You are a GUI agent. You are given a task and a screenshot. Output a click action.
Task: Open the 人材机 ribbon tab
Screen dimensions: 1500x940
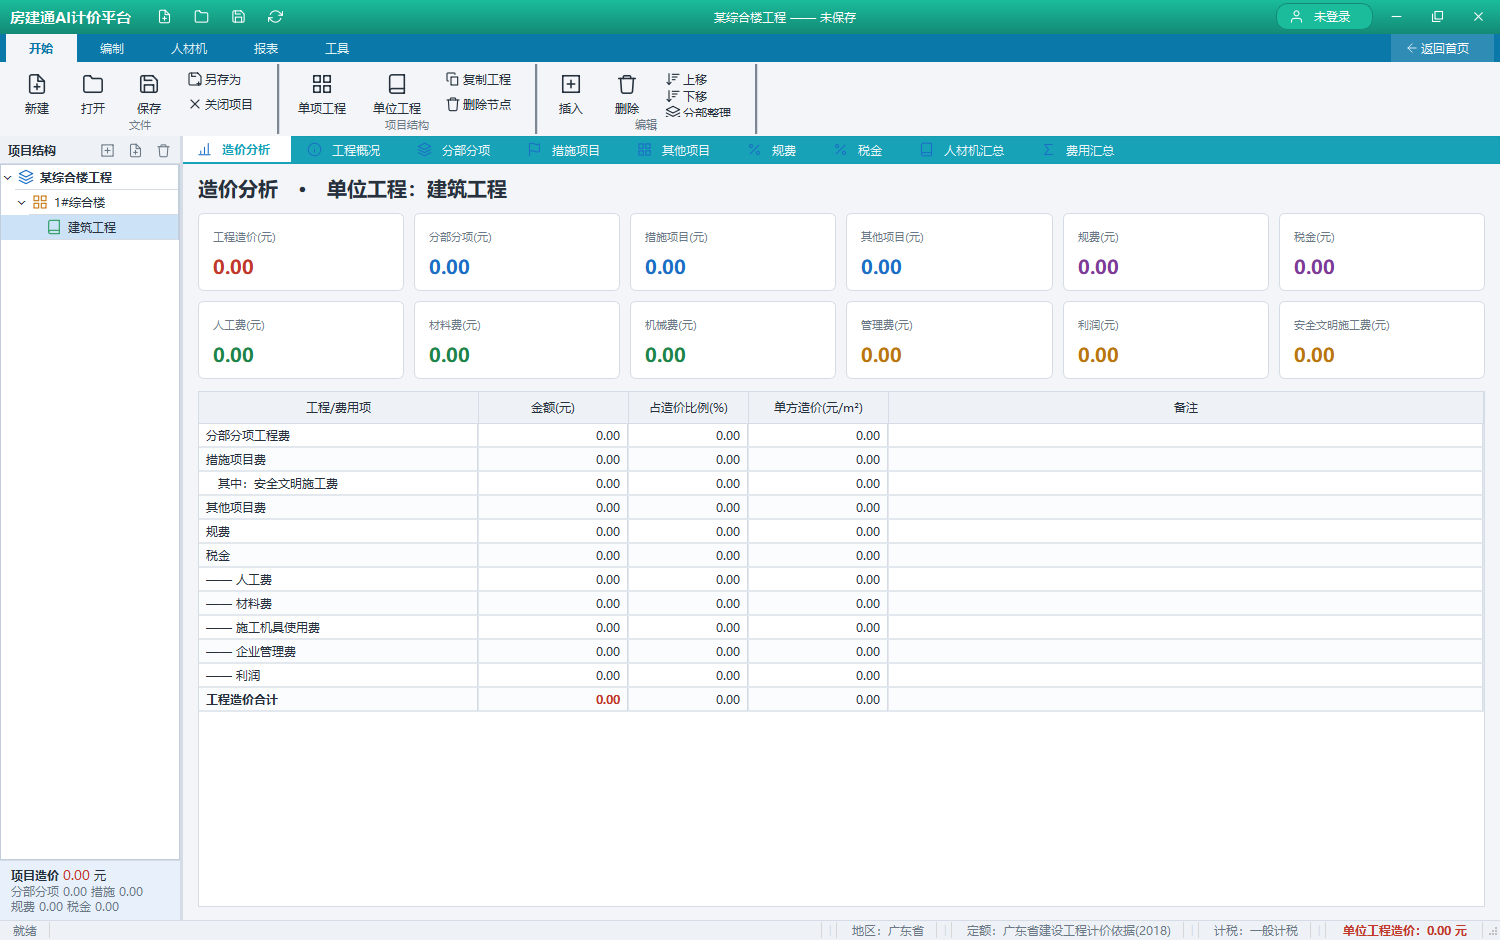[x=189, y=49]
